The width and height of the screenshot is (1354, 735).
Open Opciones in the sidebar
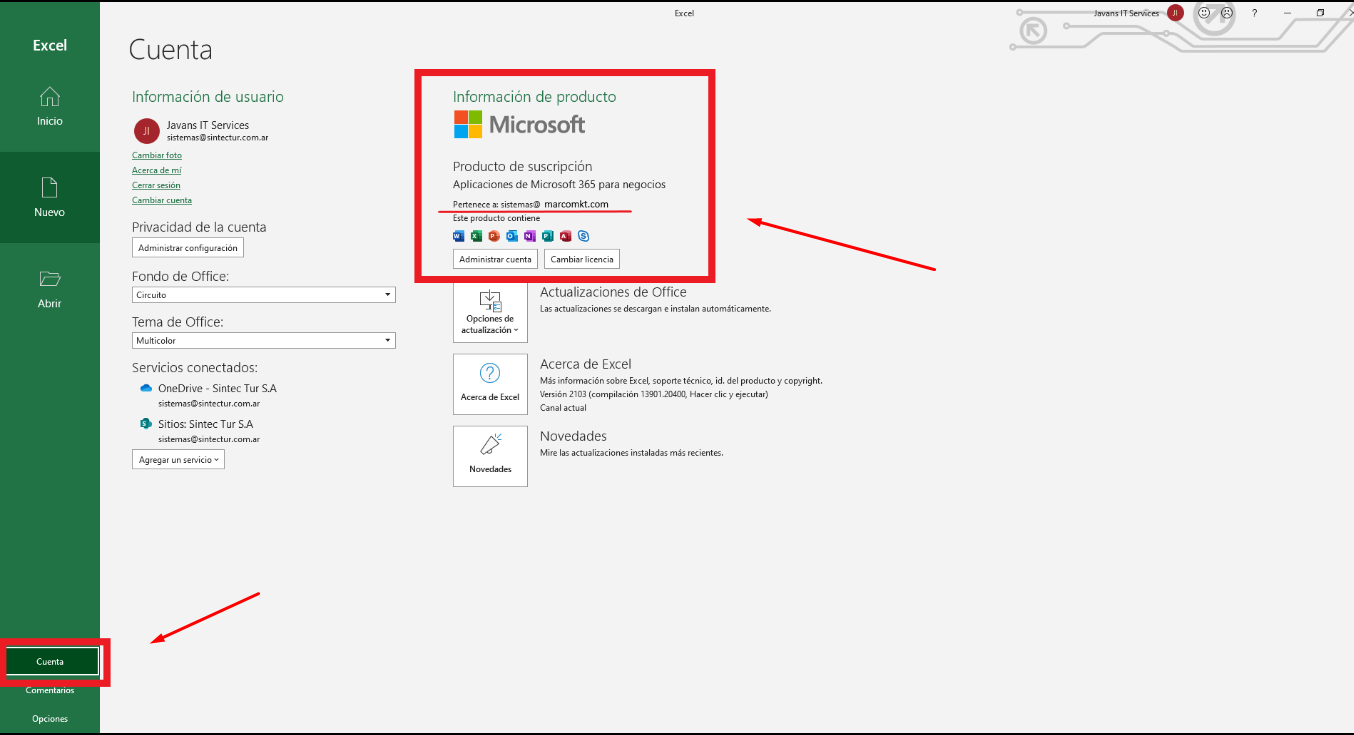click(50, 719)
